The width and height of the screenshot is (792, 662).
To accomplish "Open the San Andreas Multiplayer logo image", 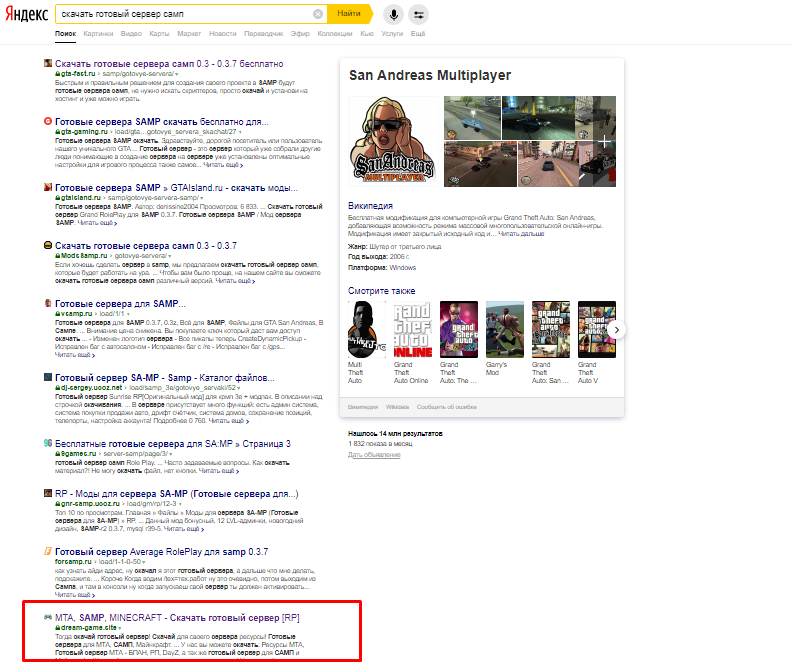I will [393, 141].
